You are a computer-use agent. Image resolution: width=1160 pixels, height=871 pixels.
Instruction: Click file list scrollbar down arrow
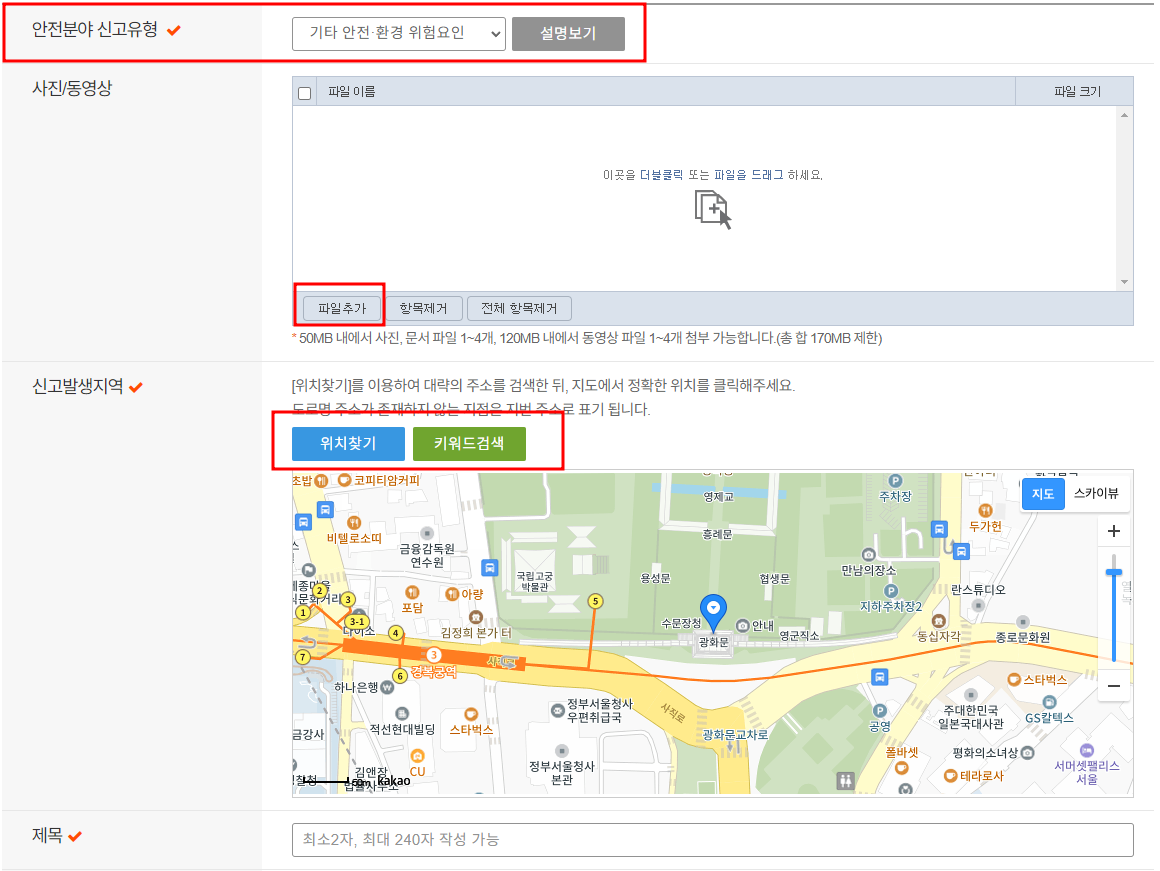pyautogui.click(x=1124, y=282)
